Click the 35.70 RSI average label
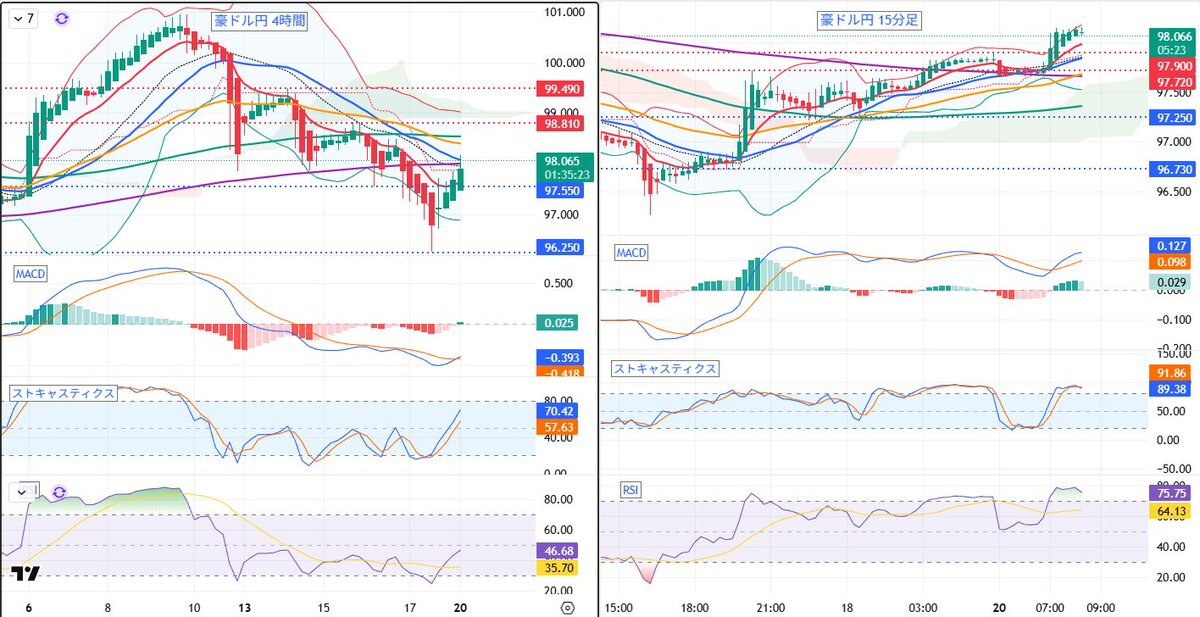1200x617 pixels. (x=559, y=567)
